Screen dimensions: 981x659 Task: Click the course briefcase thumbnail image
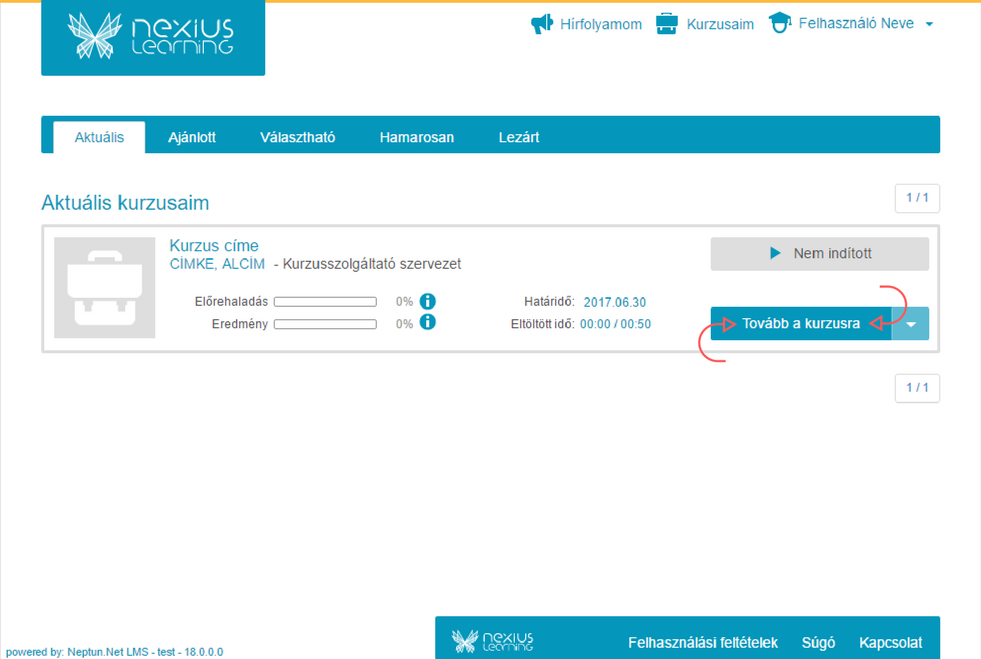pyautogui.click(x=104, y=288)
